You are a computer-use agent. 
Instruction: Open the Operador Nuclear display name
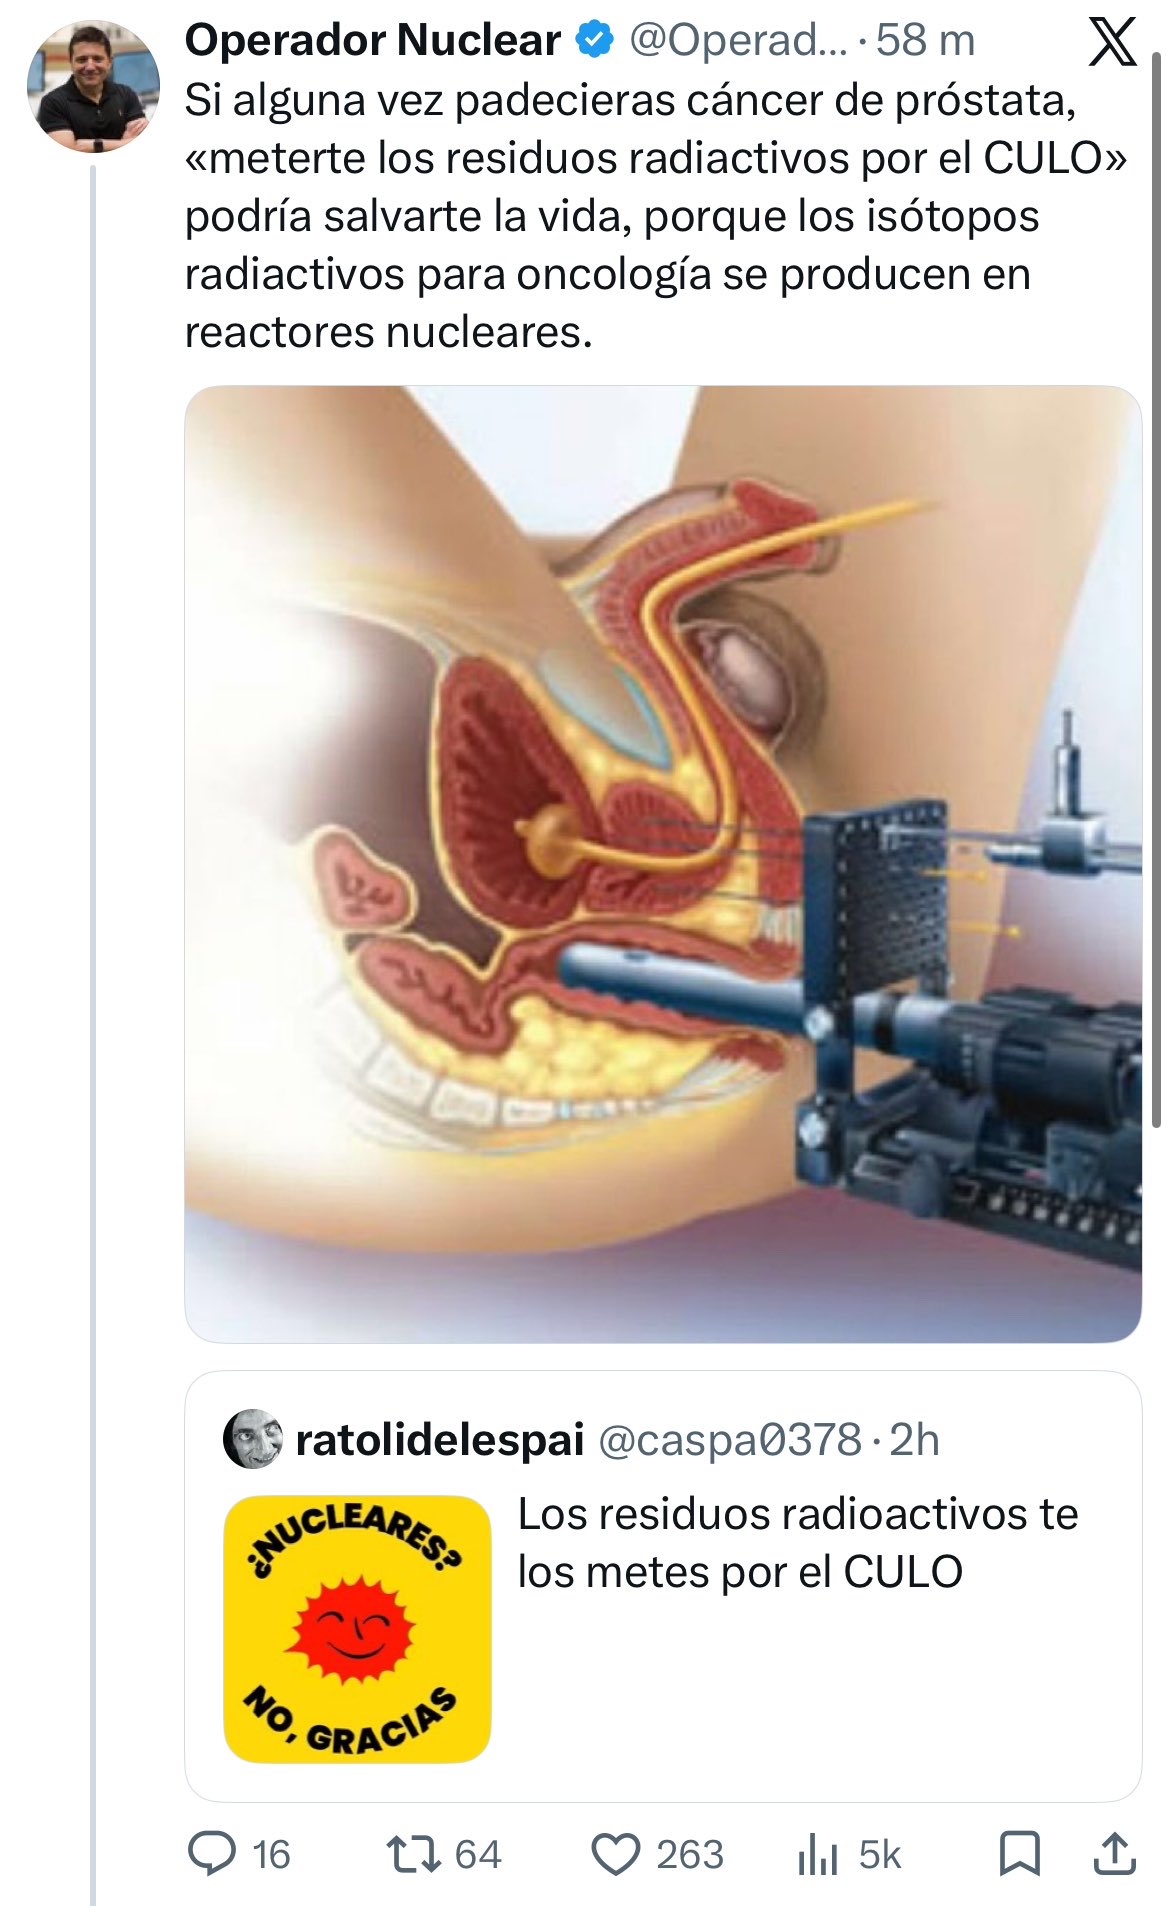point(372,41)
